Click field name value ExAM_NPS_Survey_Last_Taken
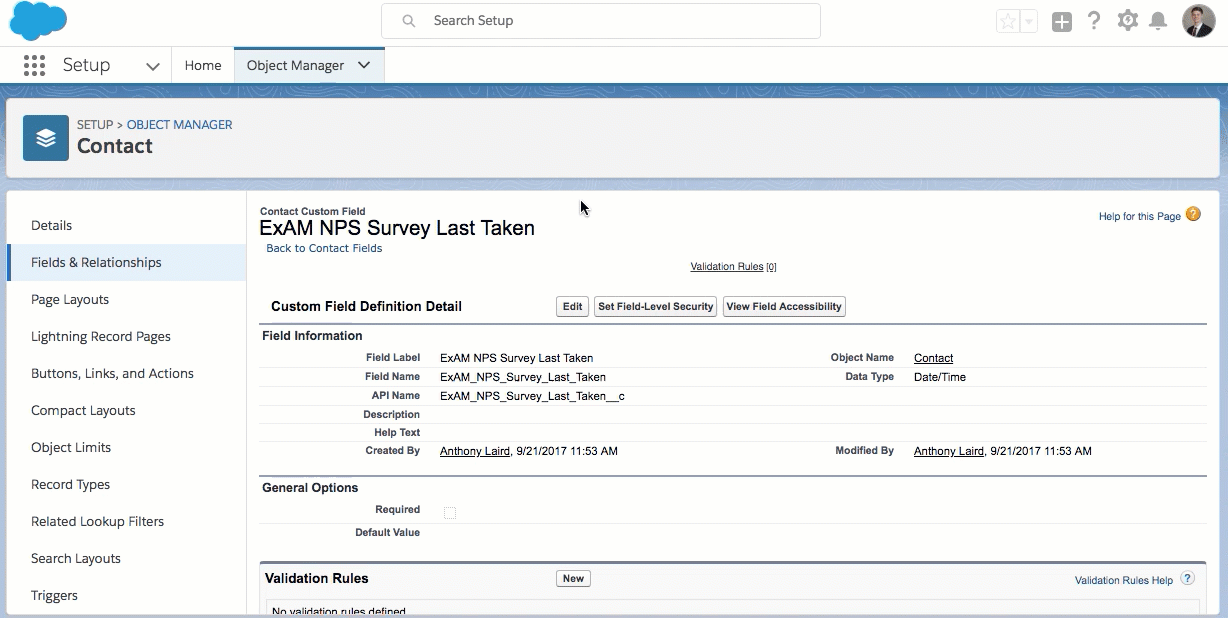 point(523,377)
